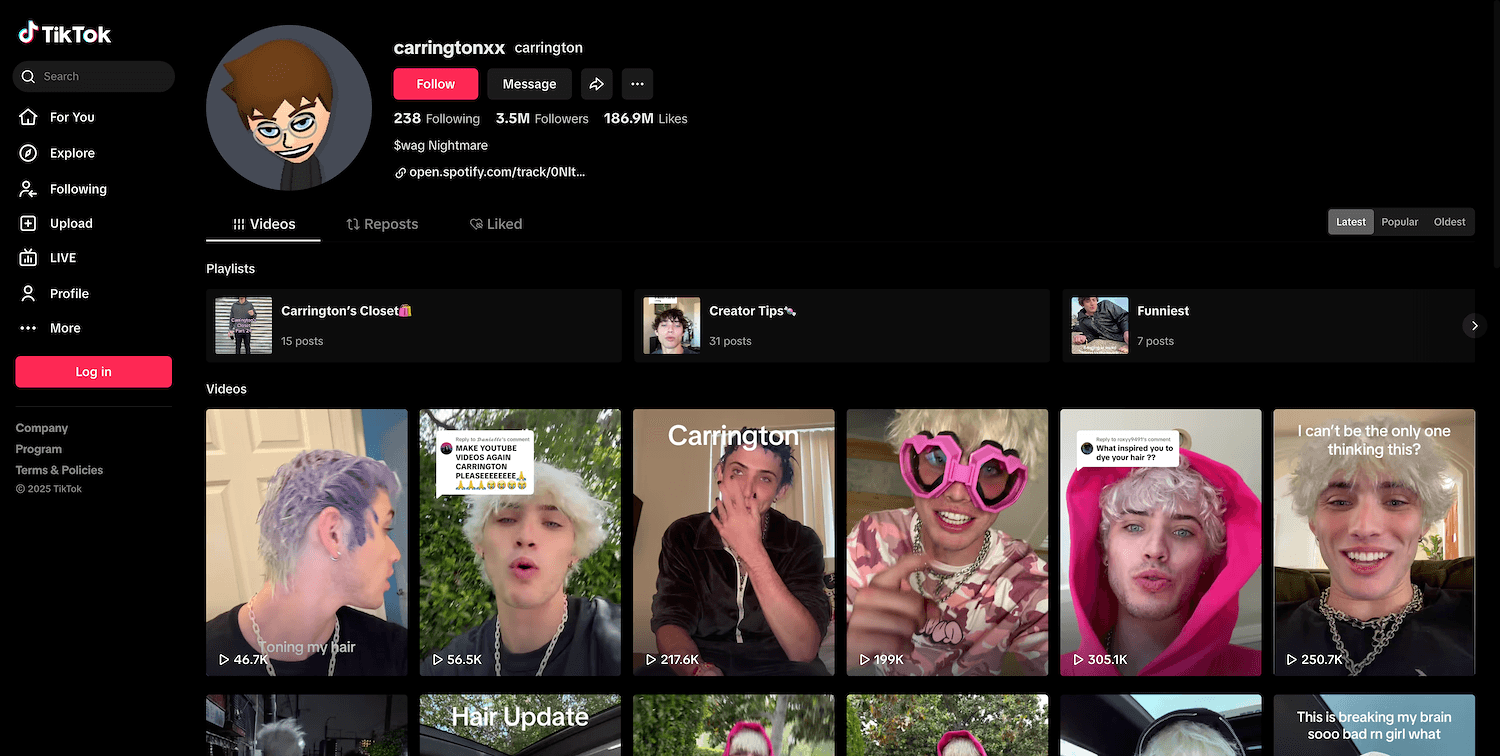This screenshot has width=1500, height=756.
Task: Switch to the Reposts tab
Action: [x=382, y=224]
